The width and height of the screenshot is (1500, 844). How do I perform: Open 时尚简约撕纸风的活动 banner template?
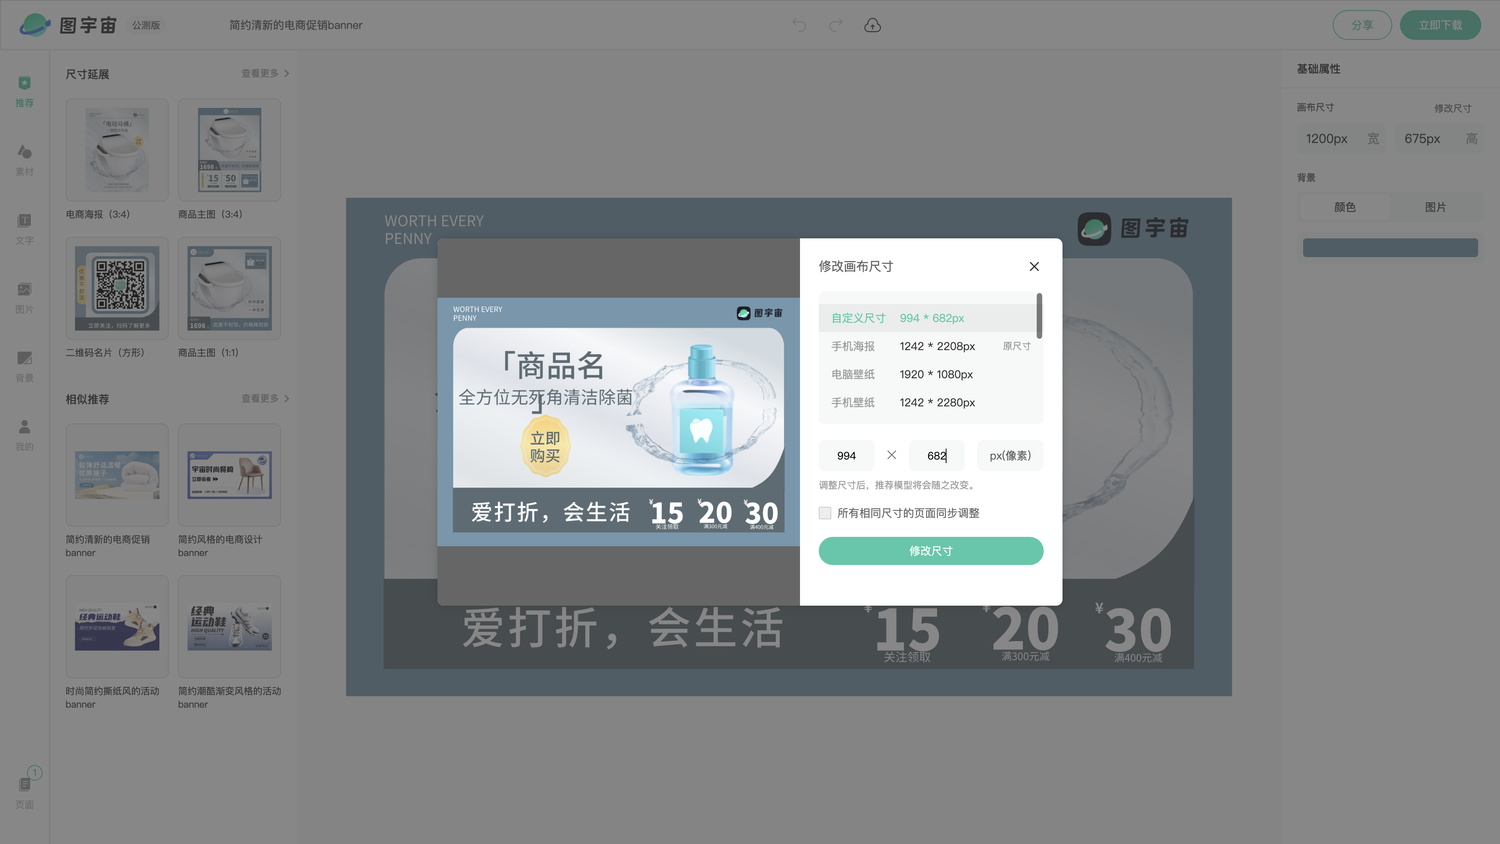(x=117, y=627)
